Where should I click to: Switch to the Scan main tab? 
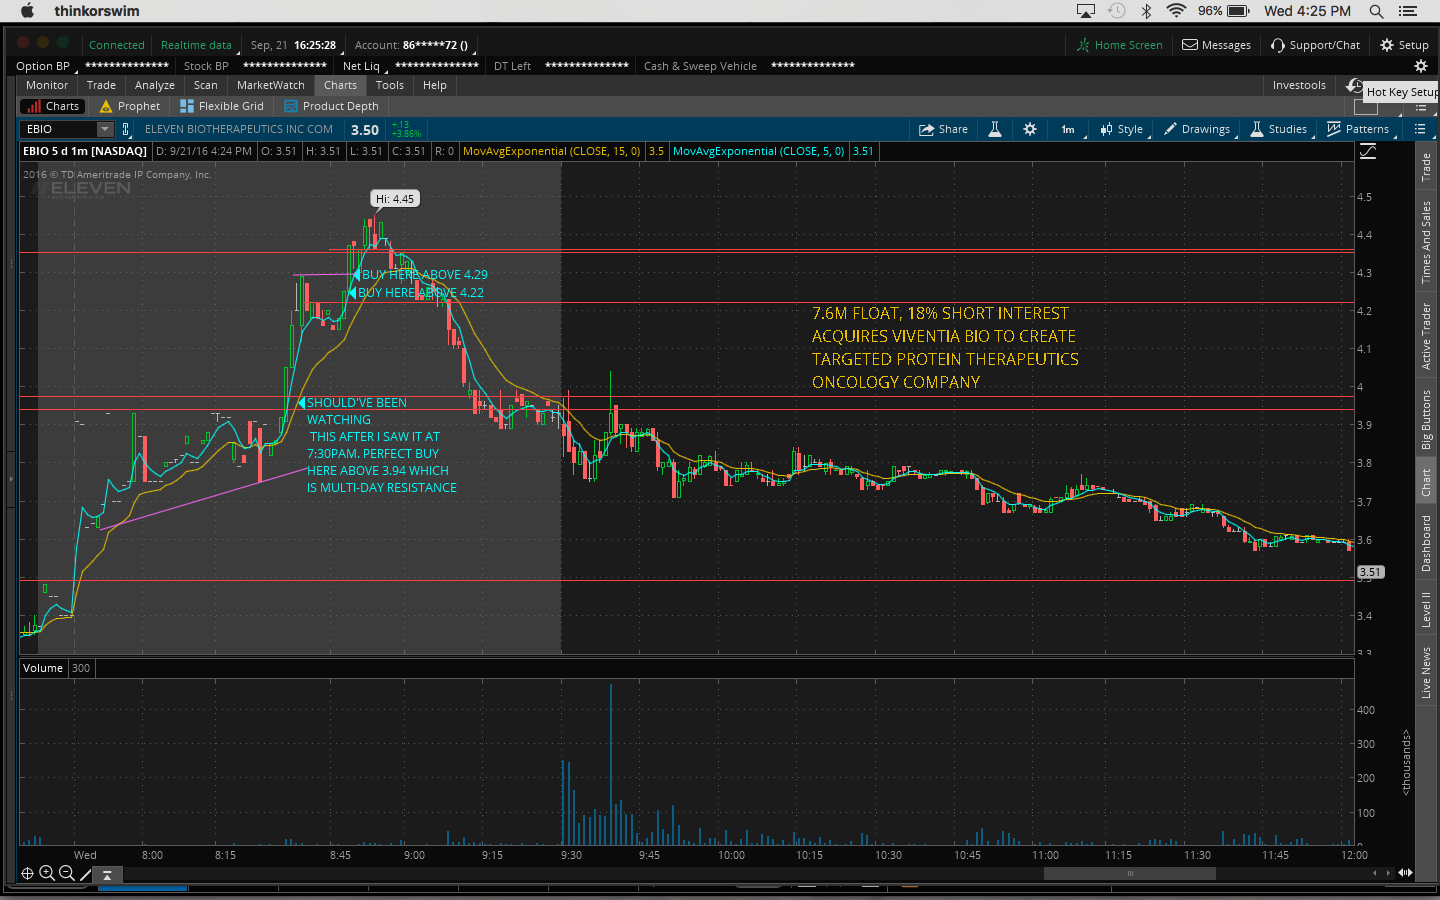(x=206, y=85)
